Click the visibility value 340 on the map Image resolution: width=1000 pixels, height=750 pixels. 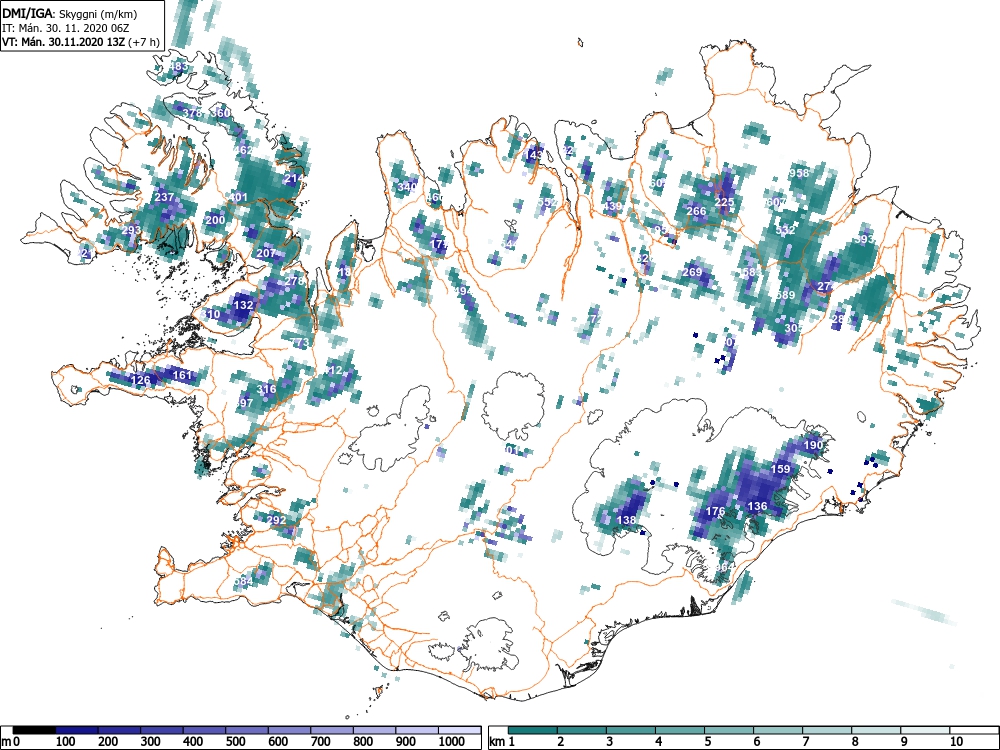[x=407, y=187]
